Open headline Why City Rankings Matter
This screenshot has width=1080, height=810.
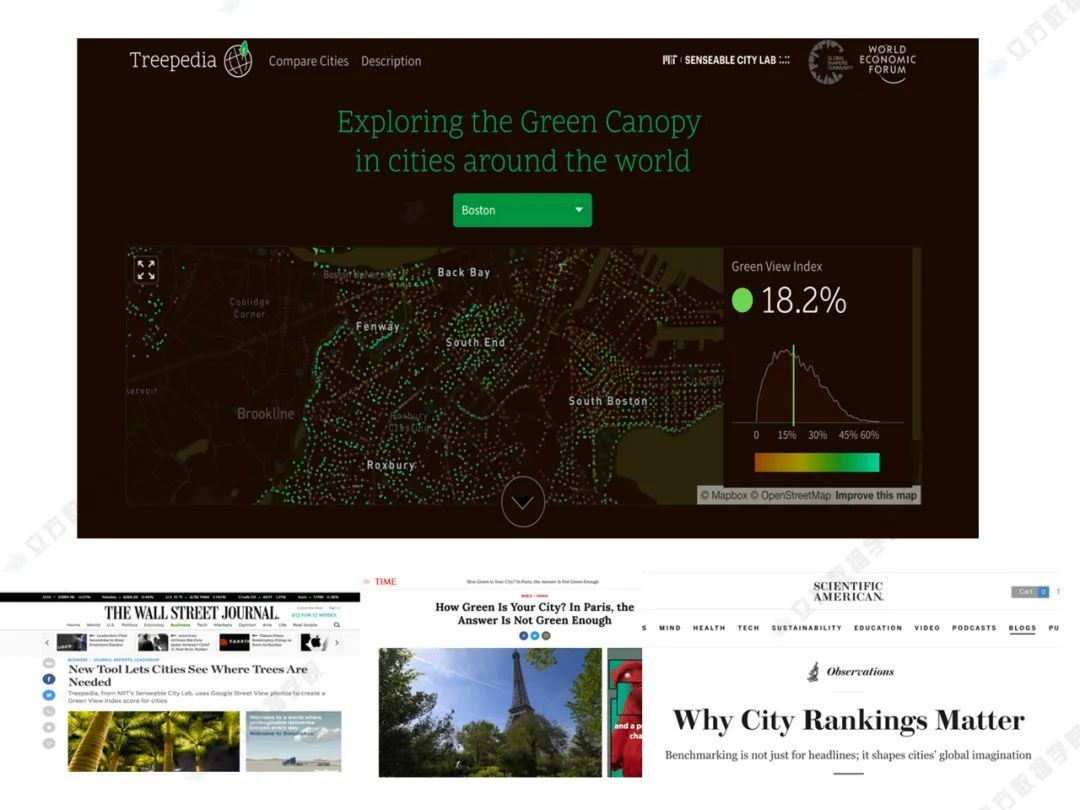click(849, 720)
